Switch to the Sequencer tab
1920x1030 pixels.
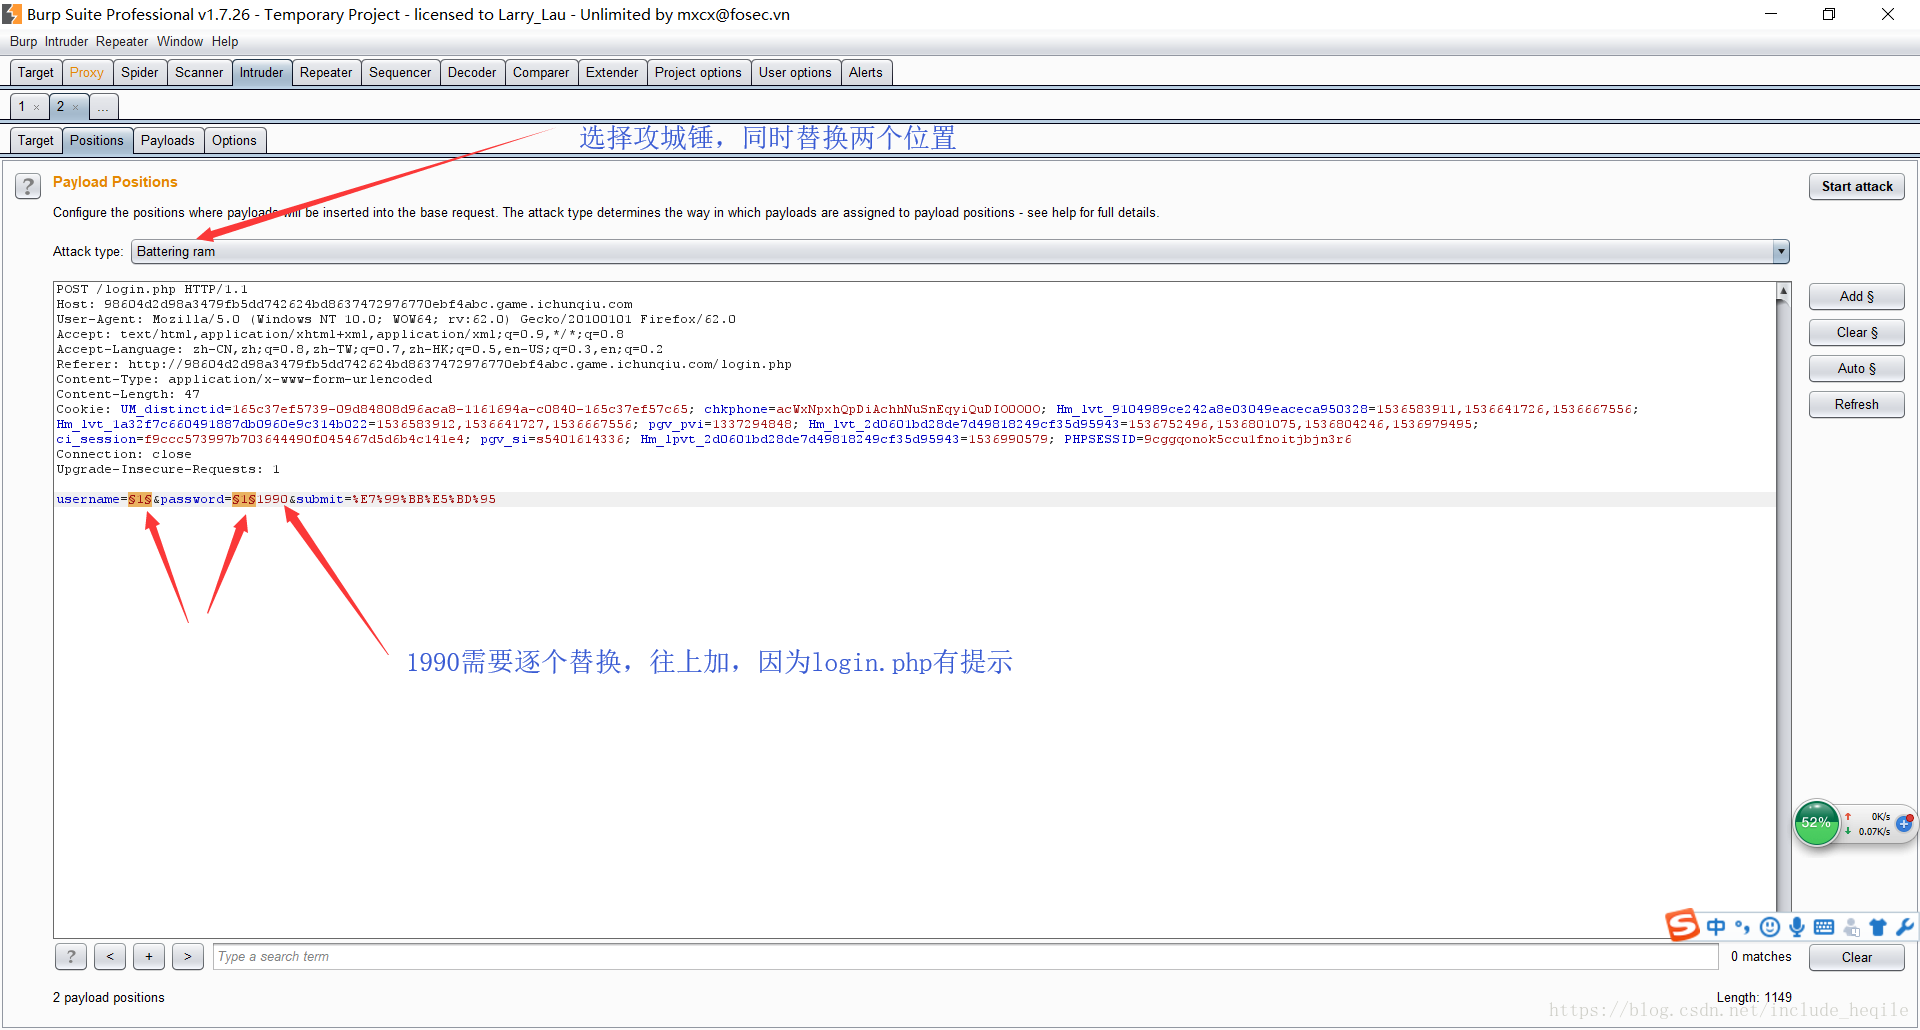400,73
